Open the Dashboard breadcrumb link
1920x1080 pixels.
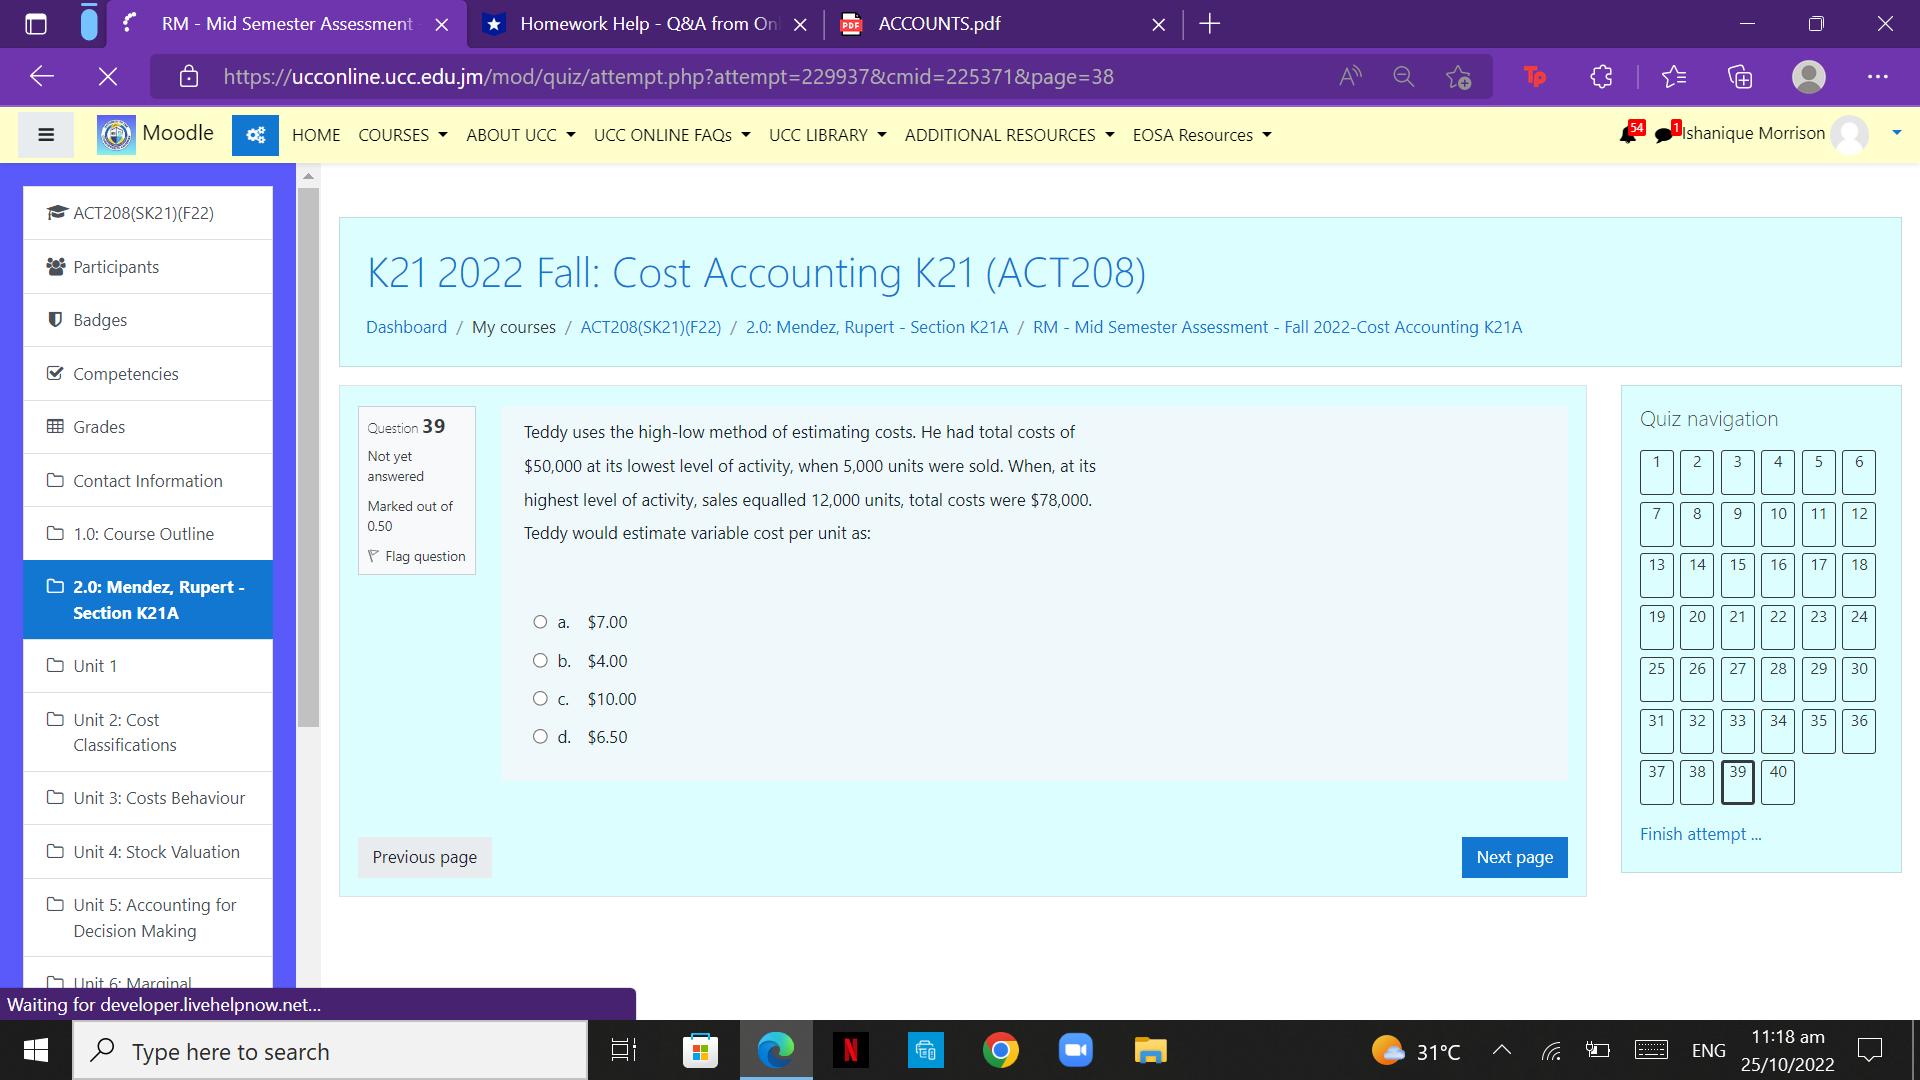pyautogui.click(x=406, y=326)
